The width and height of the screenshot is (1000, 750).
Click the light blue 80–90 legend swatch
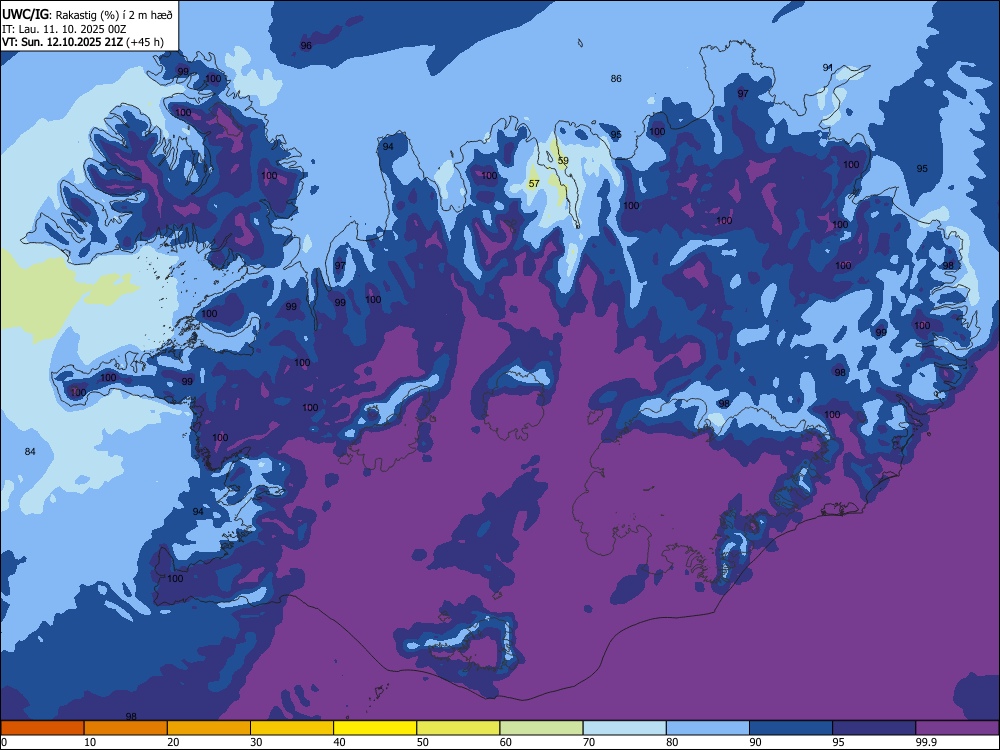708,728
